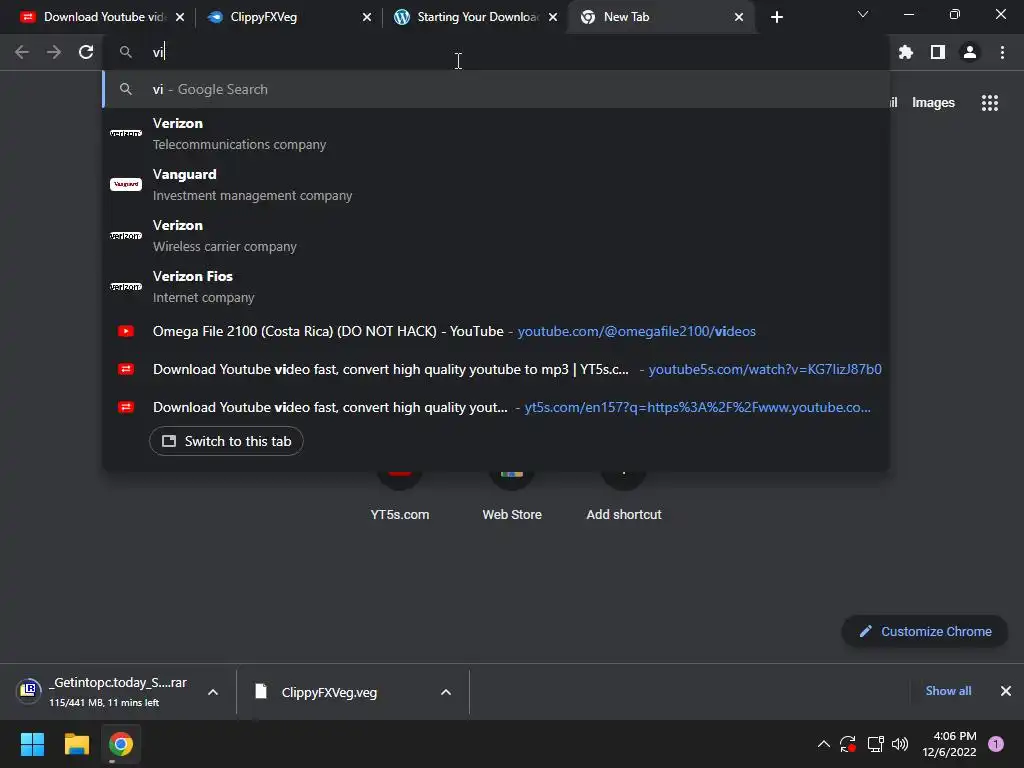1024x768 pixels.
Task: Click YouTube icon beside Omega File suggestion
Action: 126,331
